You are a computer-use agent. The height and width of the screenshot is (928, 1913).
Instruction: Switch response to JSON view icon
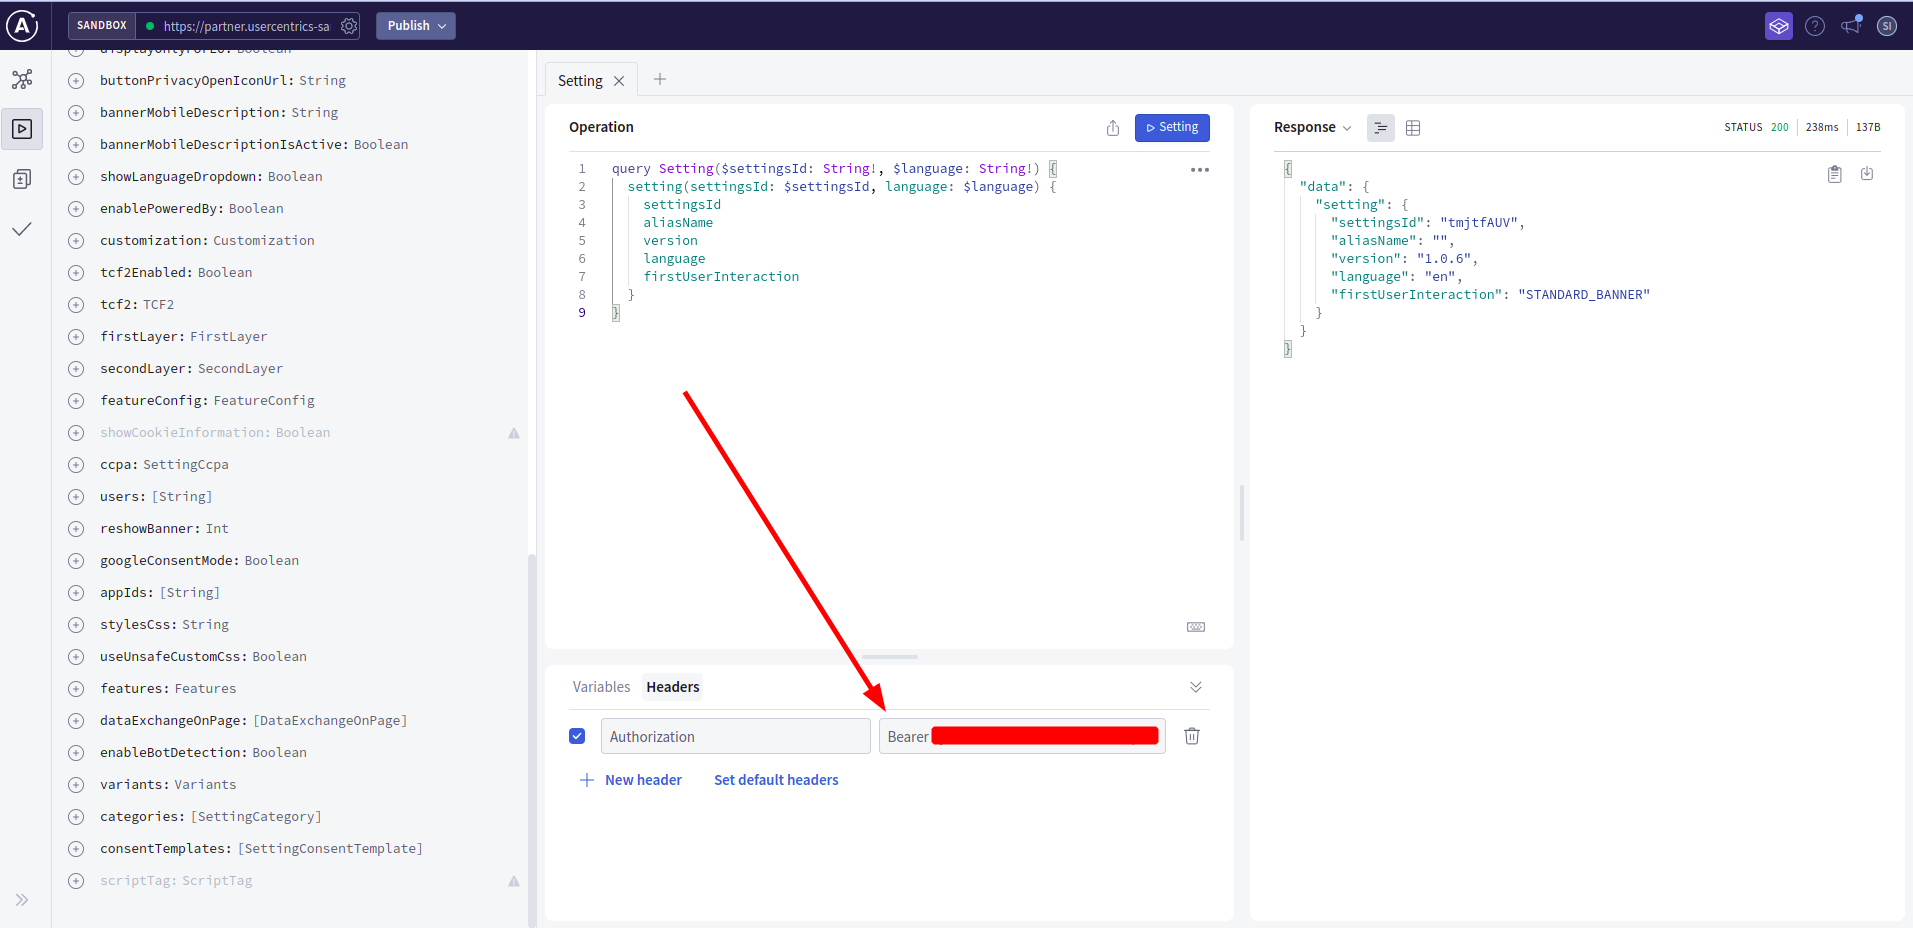(x=1381, y=128)
